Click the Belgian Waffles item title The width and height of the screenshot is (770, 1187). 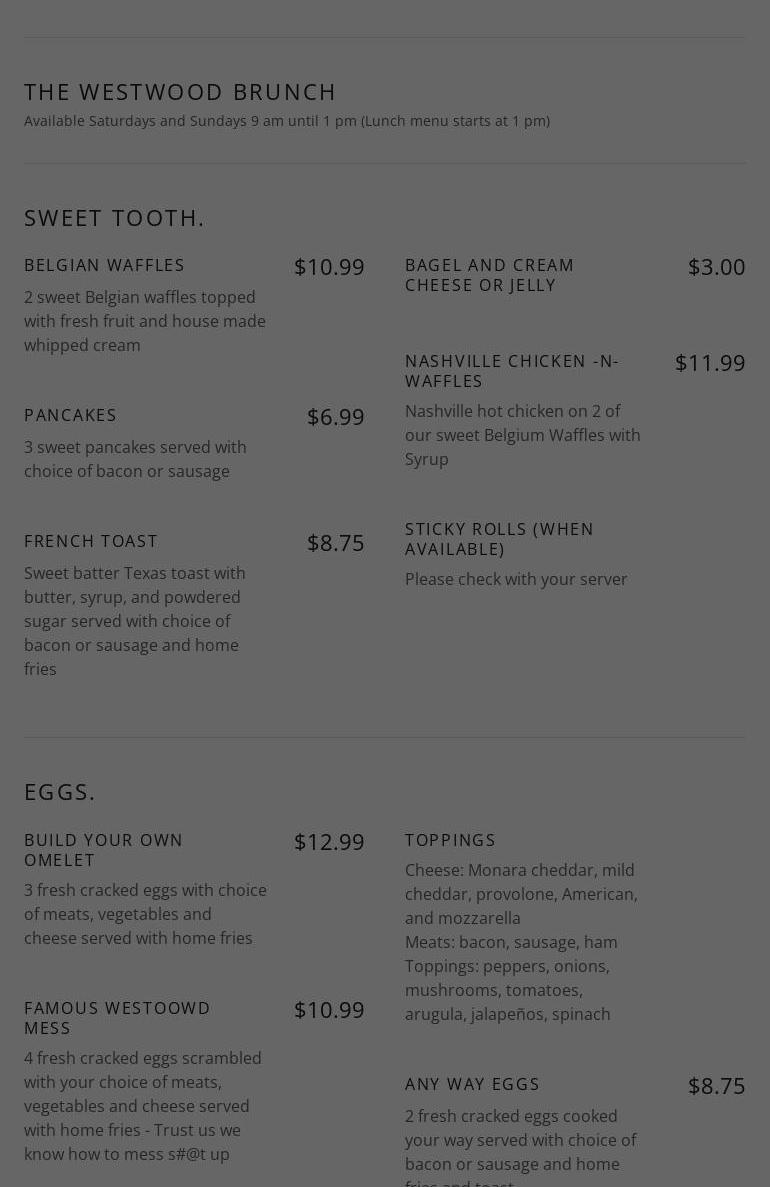(x=105, y=265)
